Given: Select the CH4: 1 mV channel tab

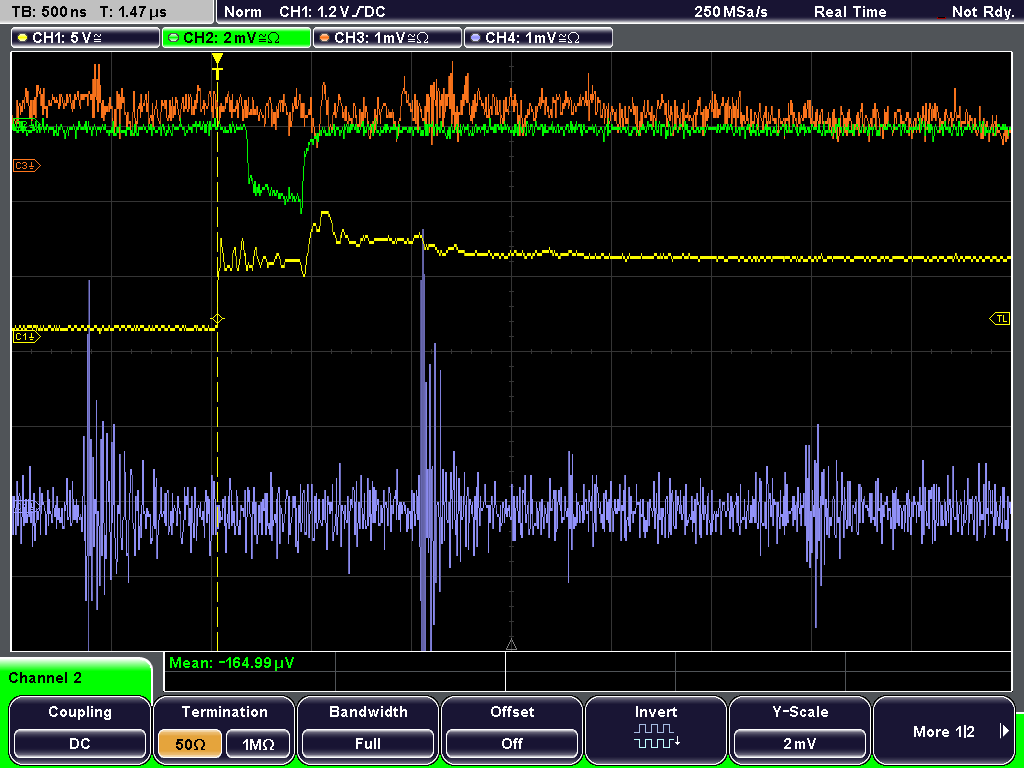Looking at the screenshot, I should (538, 38).
